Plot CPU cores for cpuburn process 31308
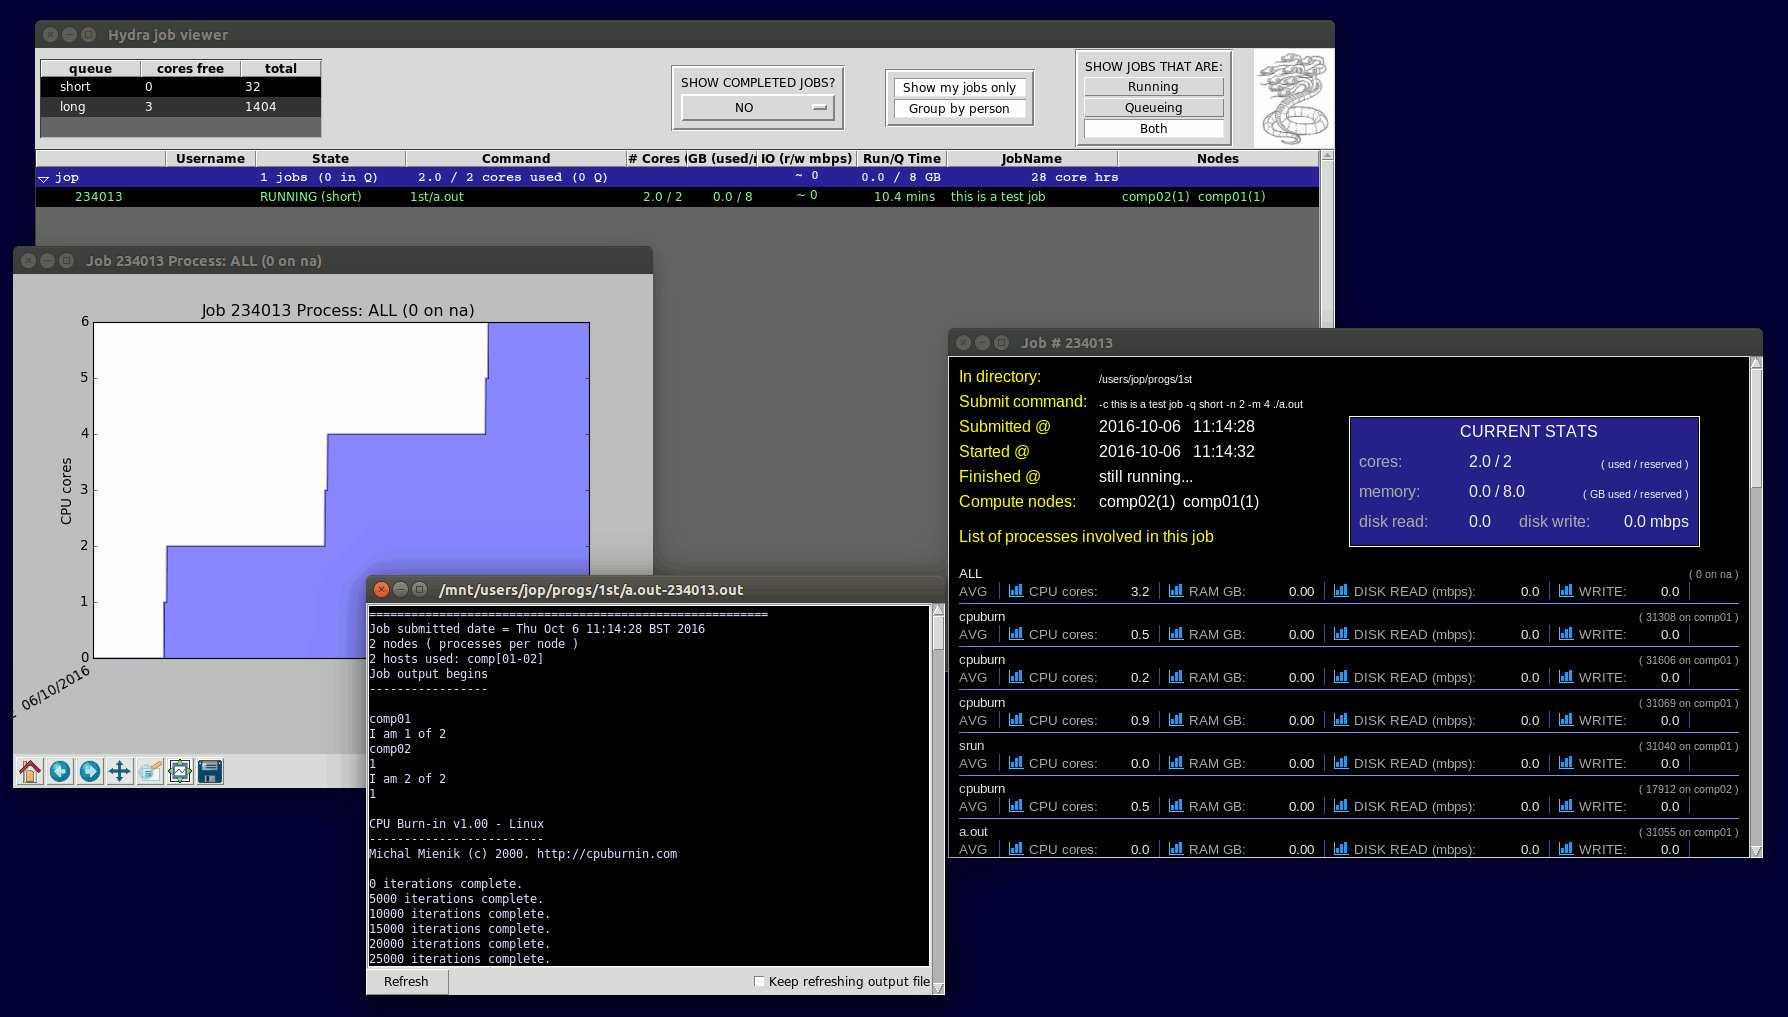Screen dimensions: 1788x1017 click(1016, 634)
